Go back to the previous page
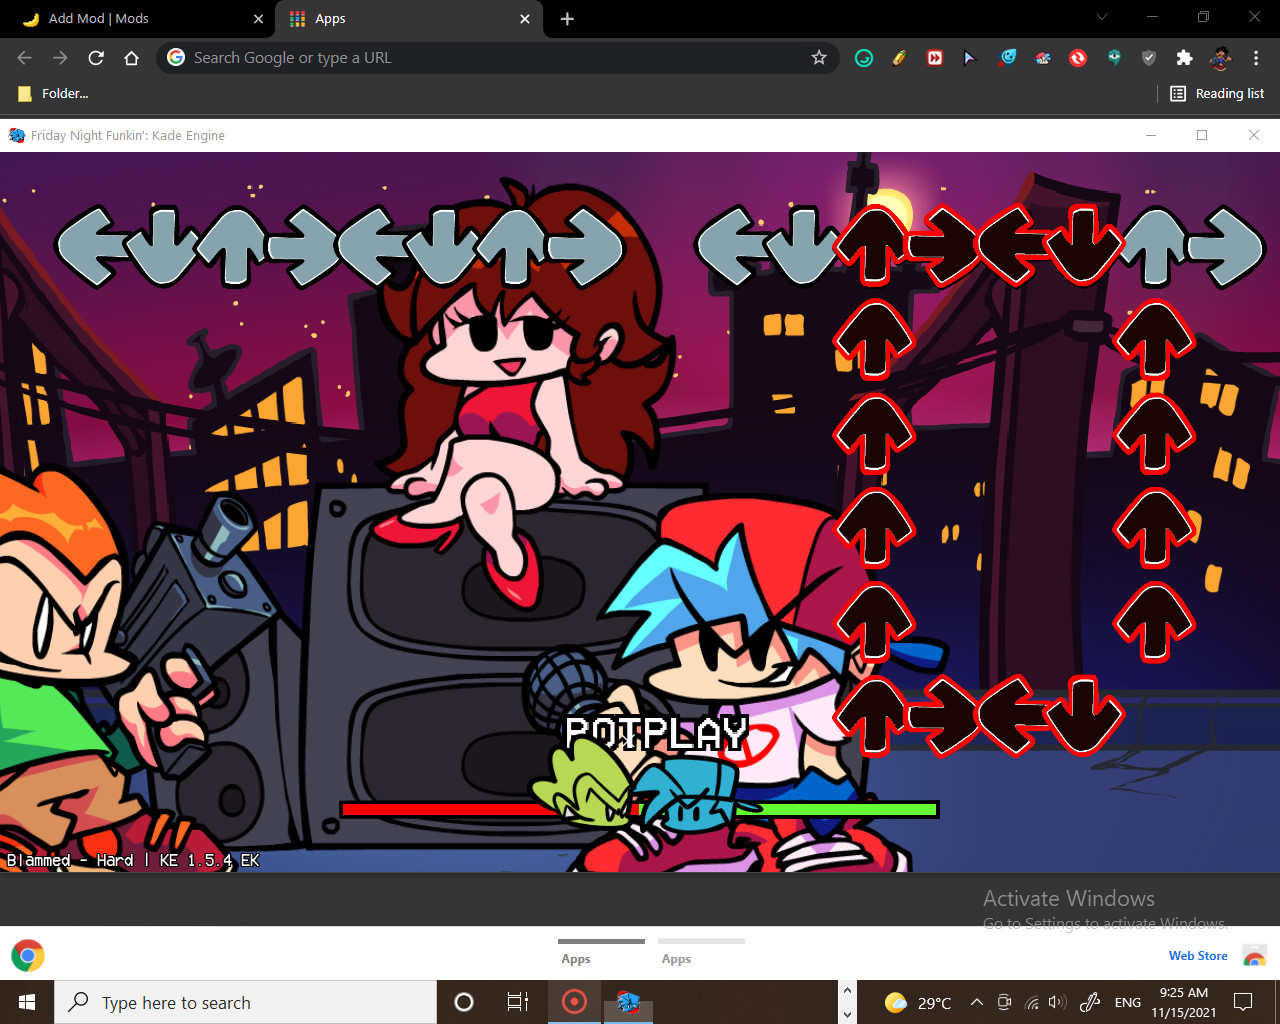Image resolution: width=1280 pixels, height=1024 pixels. point(25,58)
